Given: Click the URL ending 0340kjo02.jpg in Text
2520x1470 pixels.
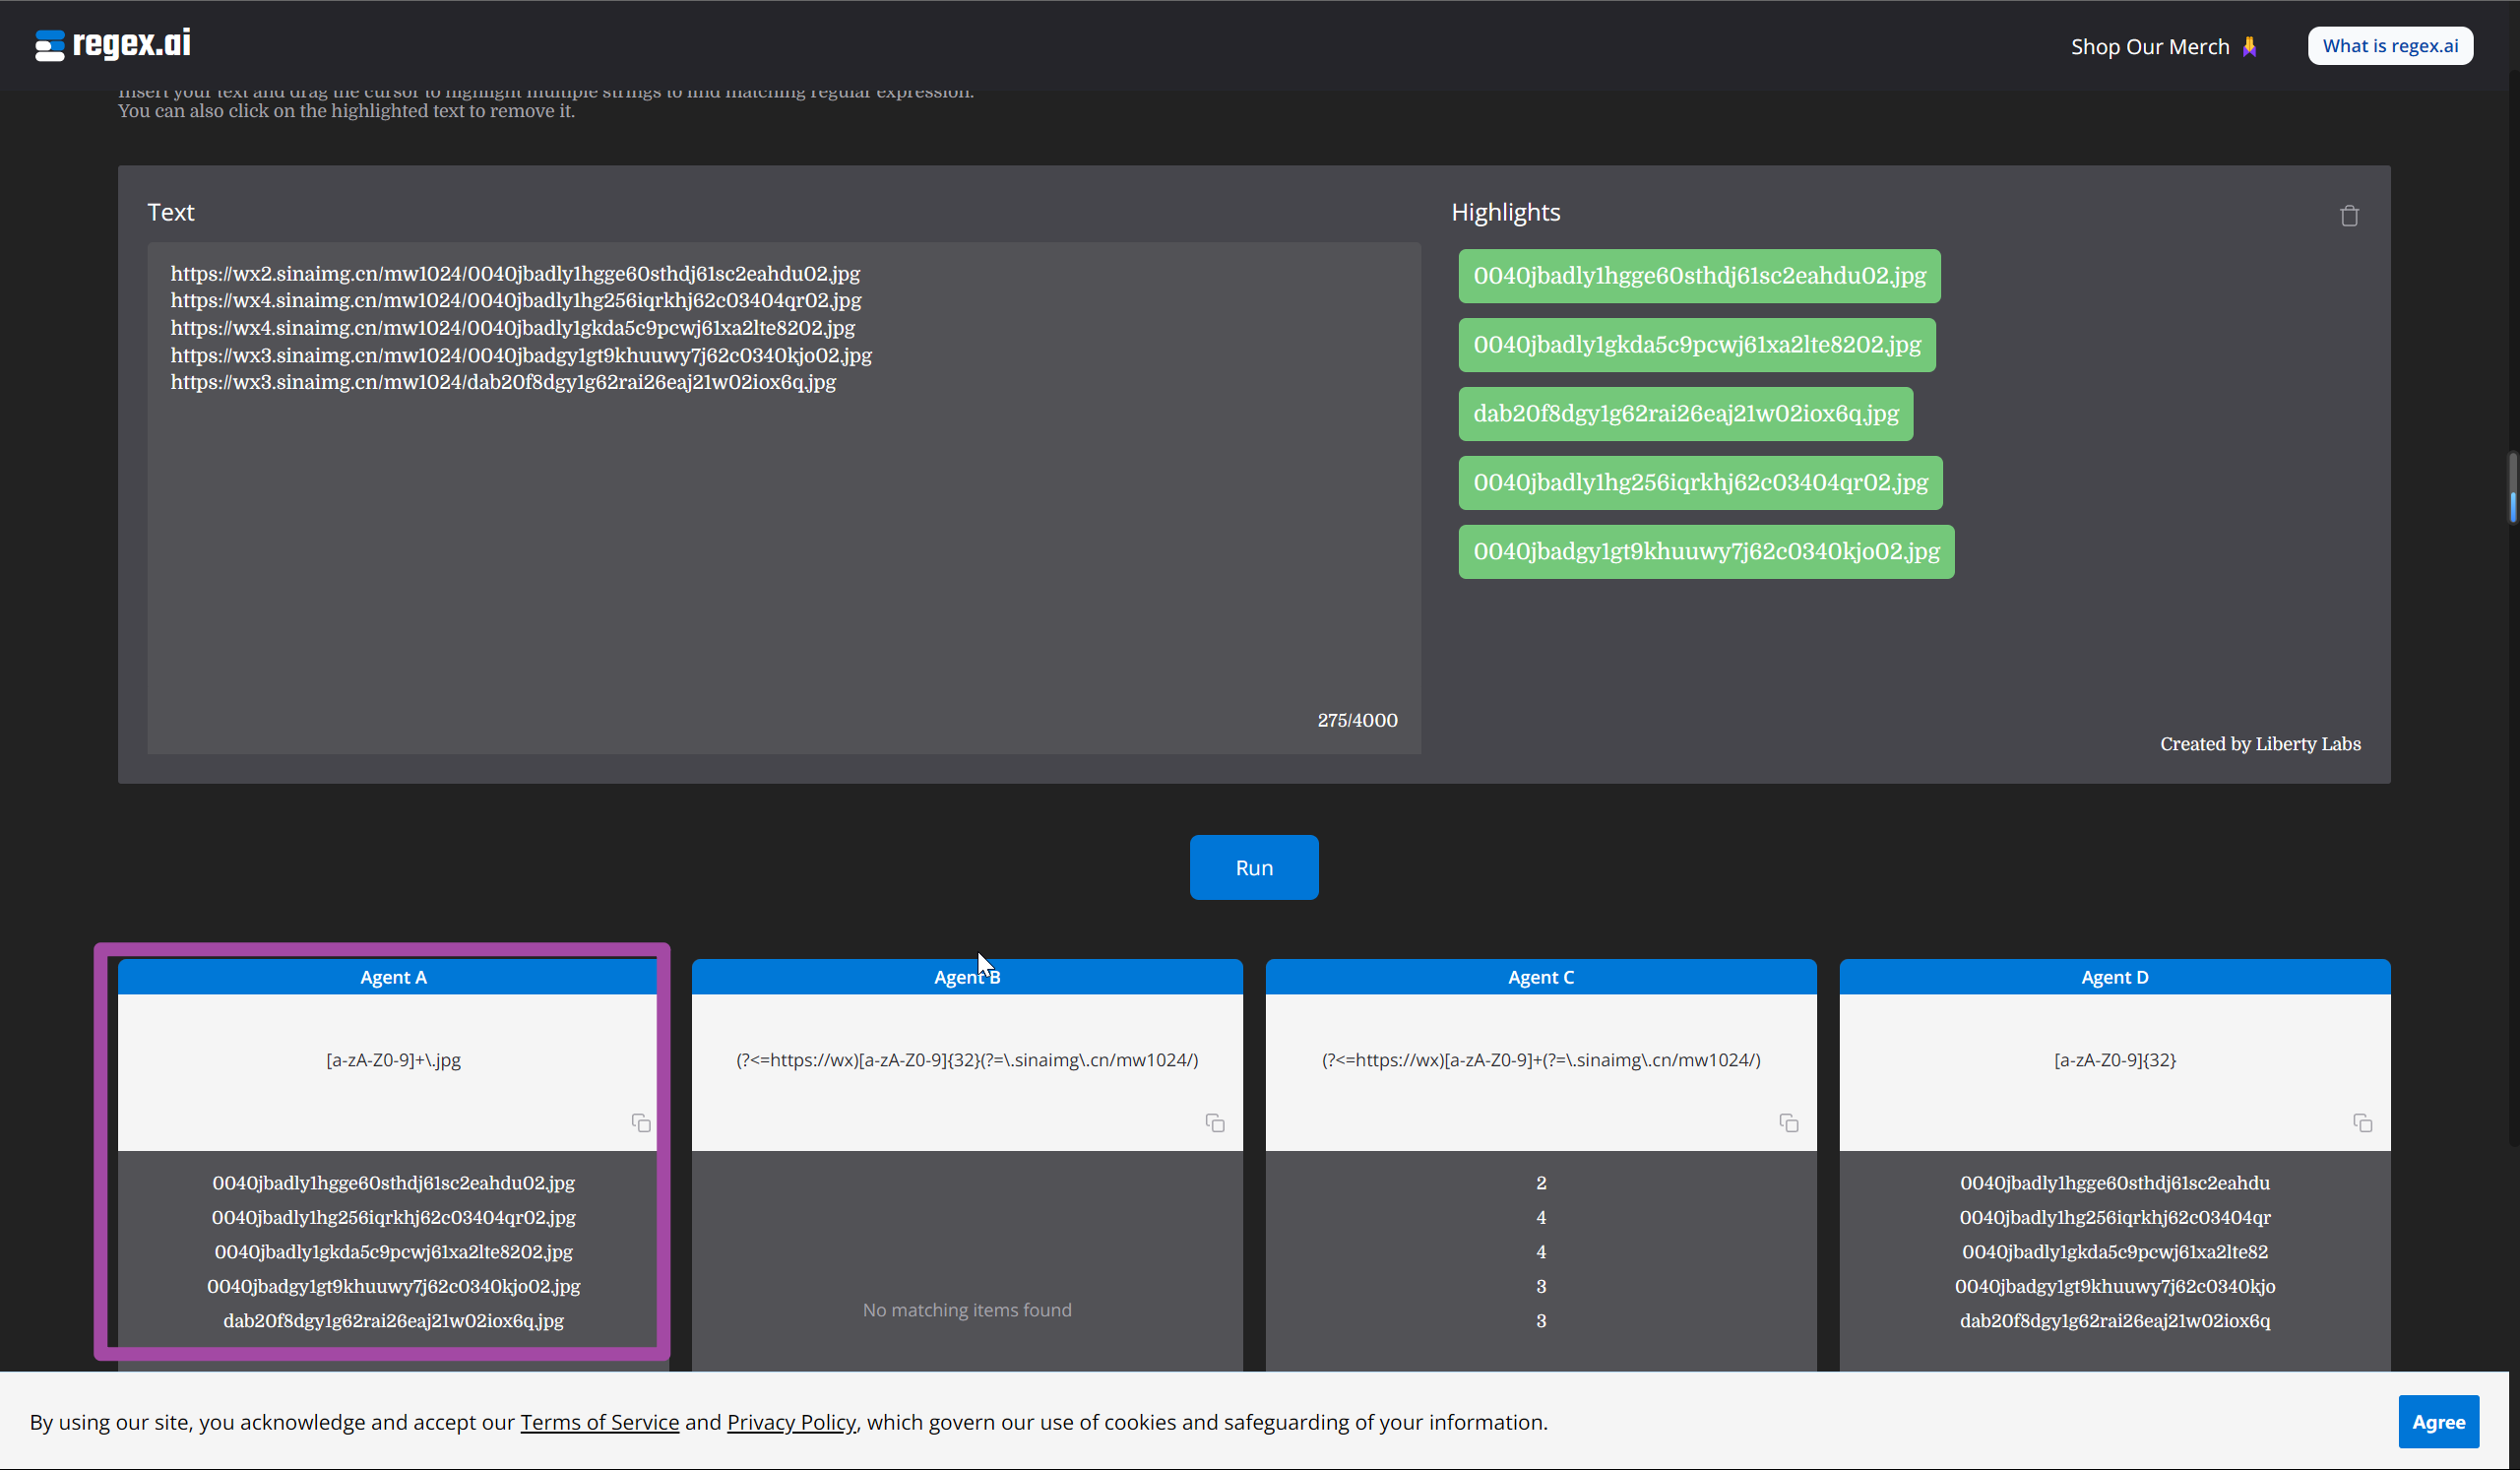Looking at the screenshot, I should coord(521,355).
